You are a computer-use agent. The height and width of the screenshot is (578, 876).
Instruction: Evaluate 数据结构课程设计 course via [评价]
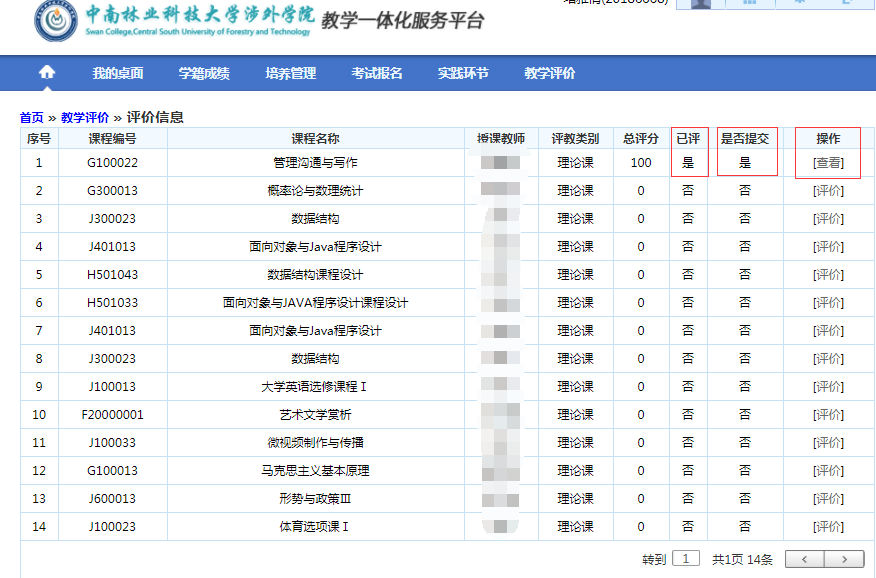pyautogui.click(x=828, y=275)
